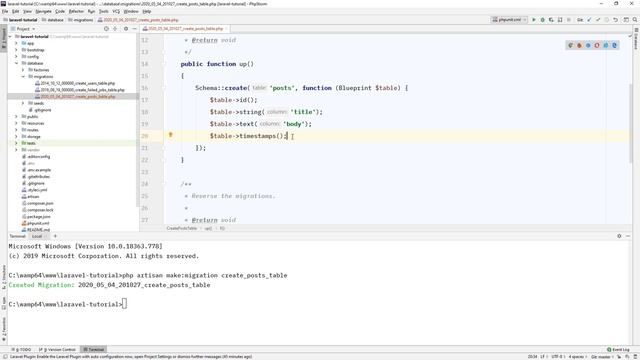Click the database breadcrumb in navigation bar
The height and width of the screenshot is (360, 640).
click(53, 20)
